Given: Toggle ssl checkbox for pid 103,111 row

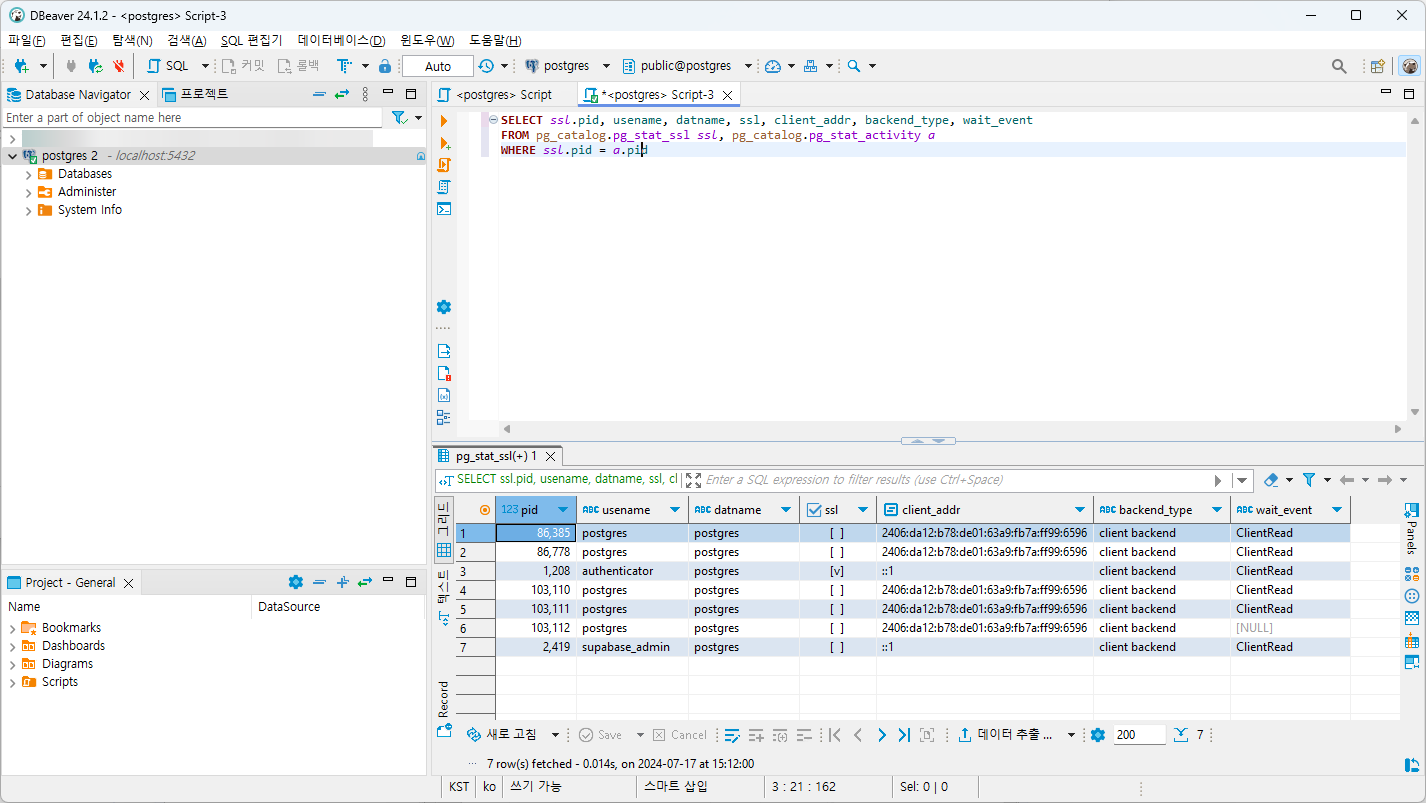Looking at the screenshot, I should [x=837, y=609].
